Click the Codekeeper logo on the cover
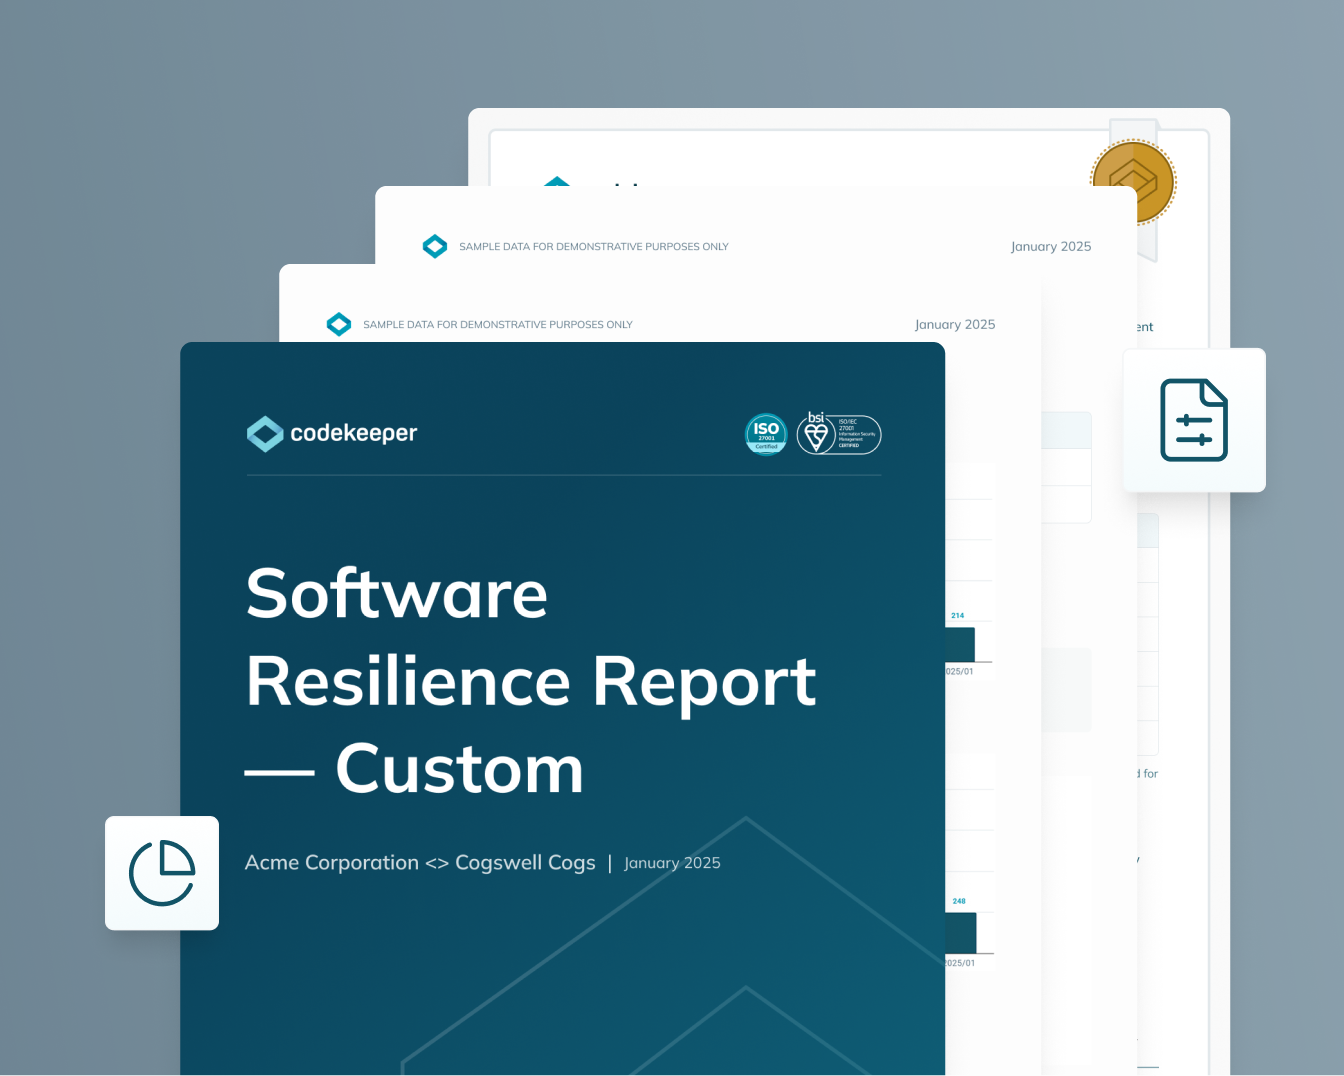Viewport: 1344px width, 1076px height. tap(331, 433)
